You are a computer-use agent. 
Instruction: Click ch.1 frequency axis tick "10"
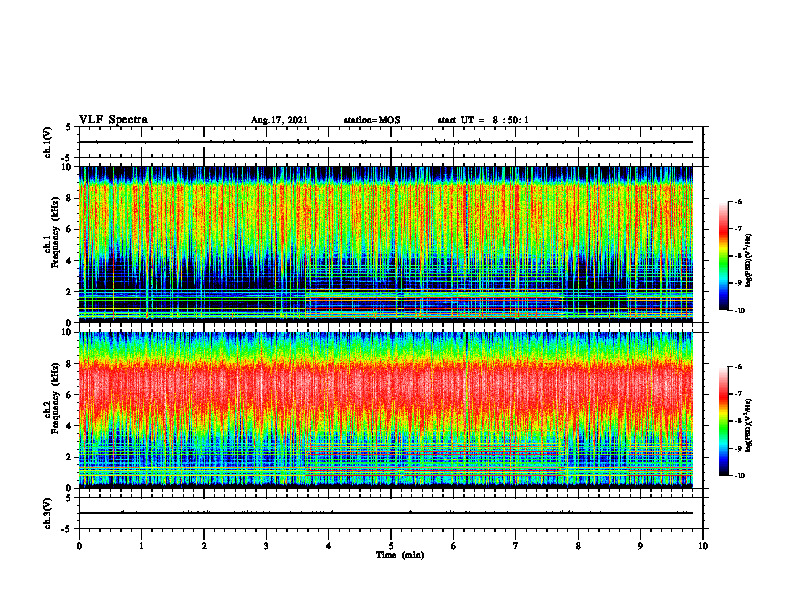click(x=67, y=167)
